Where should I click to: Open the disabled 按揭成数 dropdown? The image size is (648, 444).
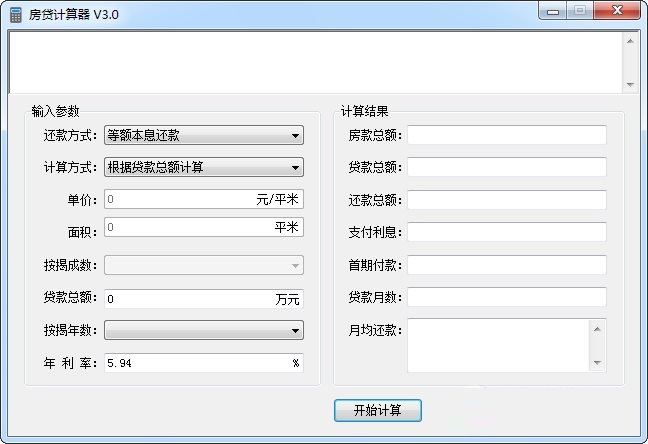pos(204,265)
